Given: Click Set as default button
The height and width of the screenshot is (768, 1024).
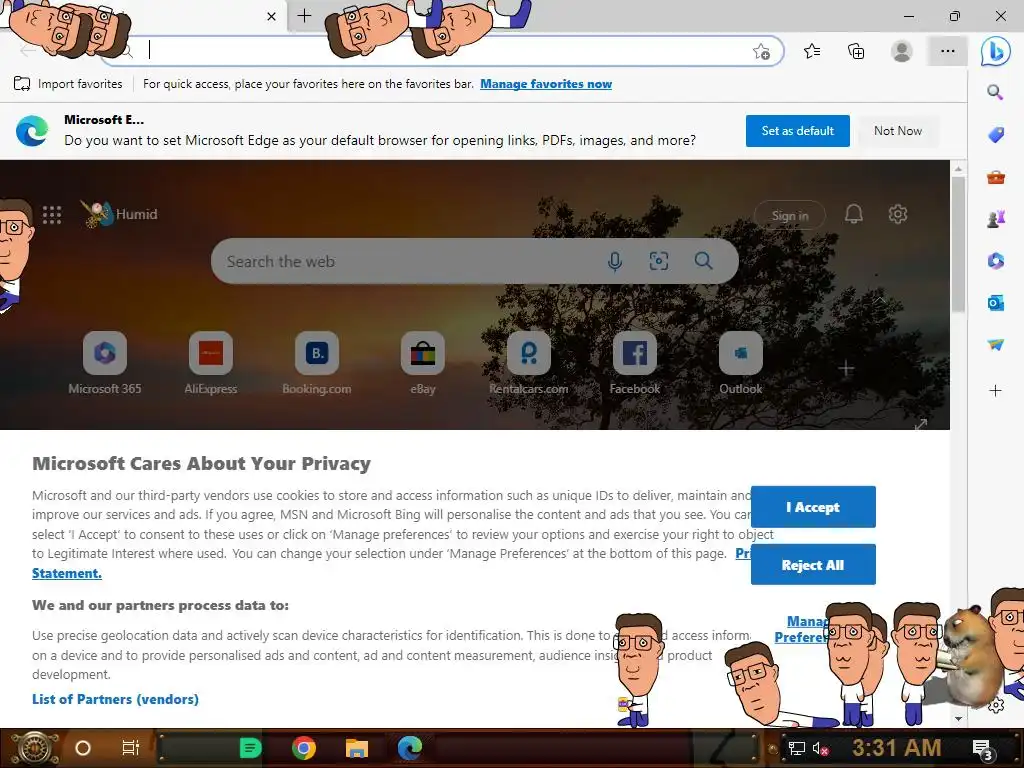Looking at the screenshot, I should (x=797, y=131).
